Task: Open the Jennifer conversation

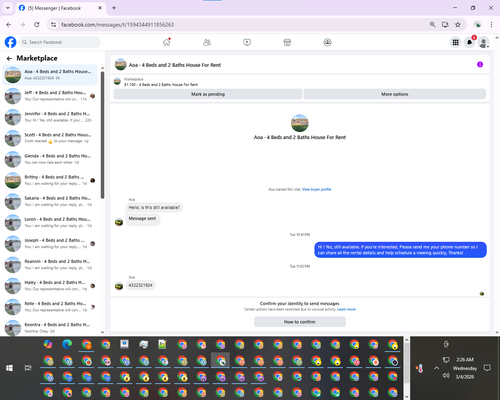Action: (50, 117)
